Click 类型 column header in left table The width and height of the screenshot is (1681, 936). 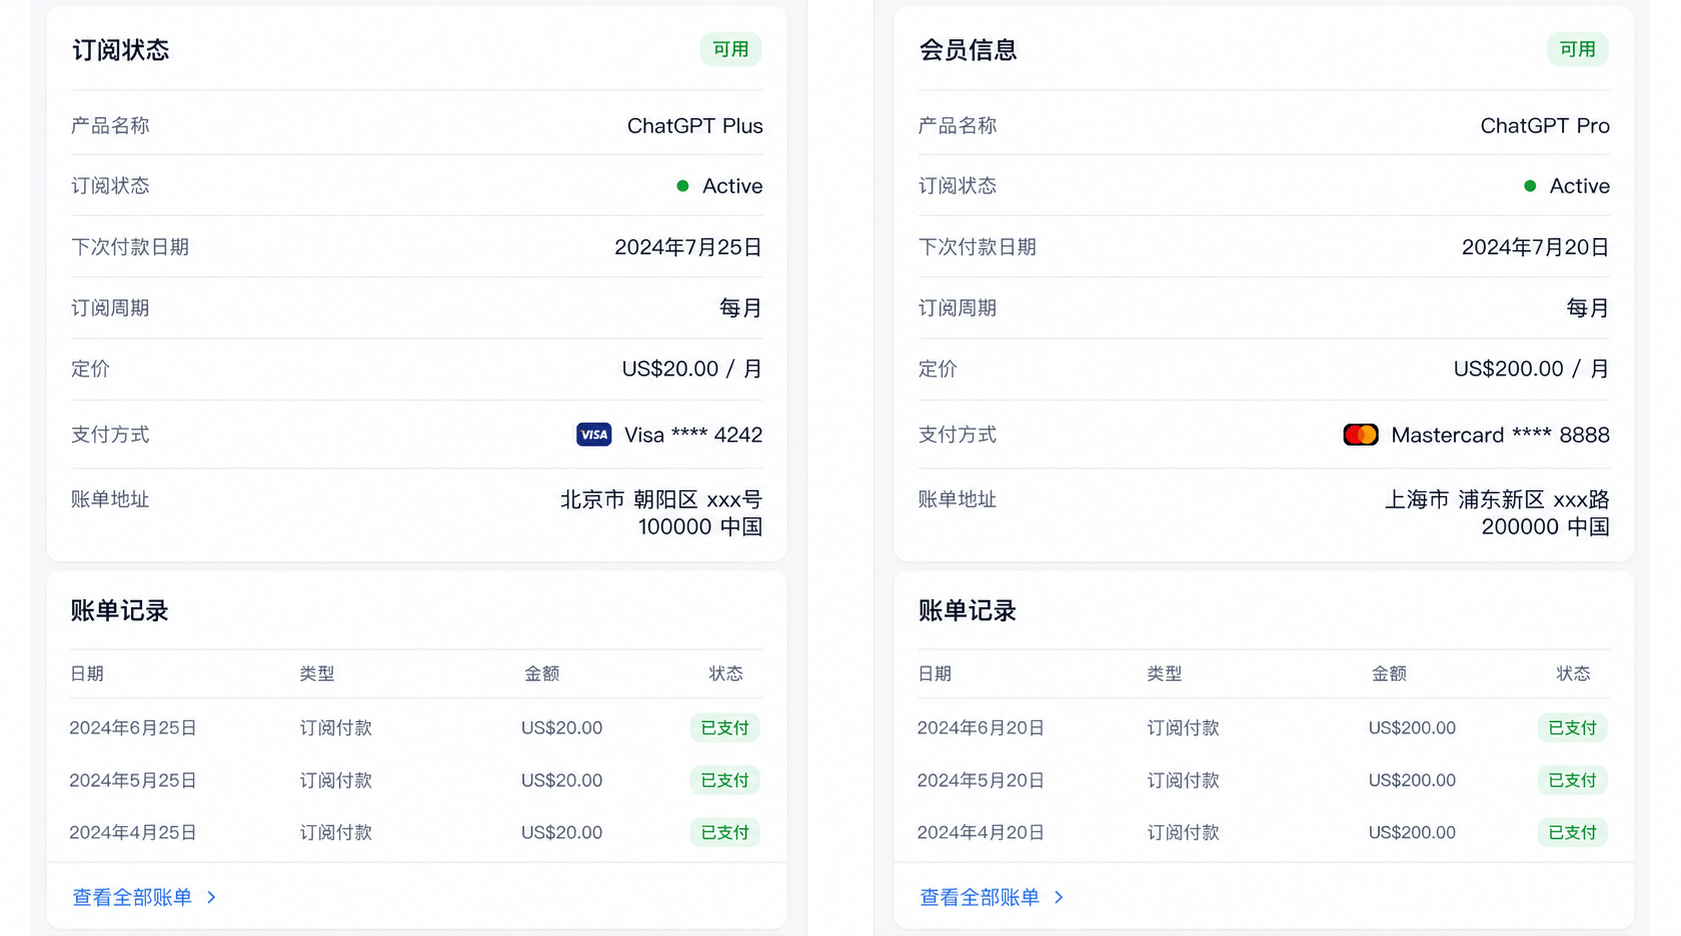[317, 674]
